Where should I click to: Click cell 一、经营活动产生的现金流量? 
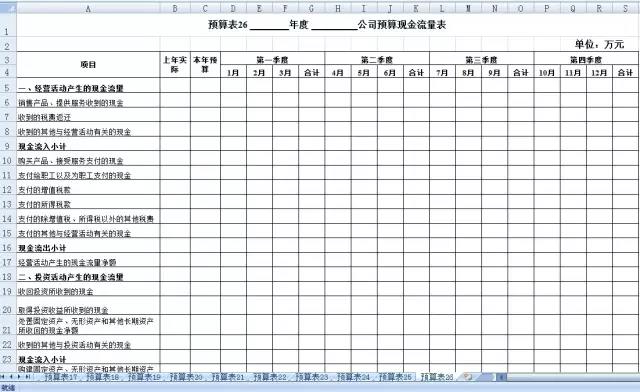click(88, 86)
